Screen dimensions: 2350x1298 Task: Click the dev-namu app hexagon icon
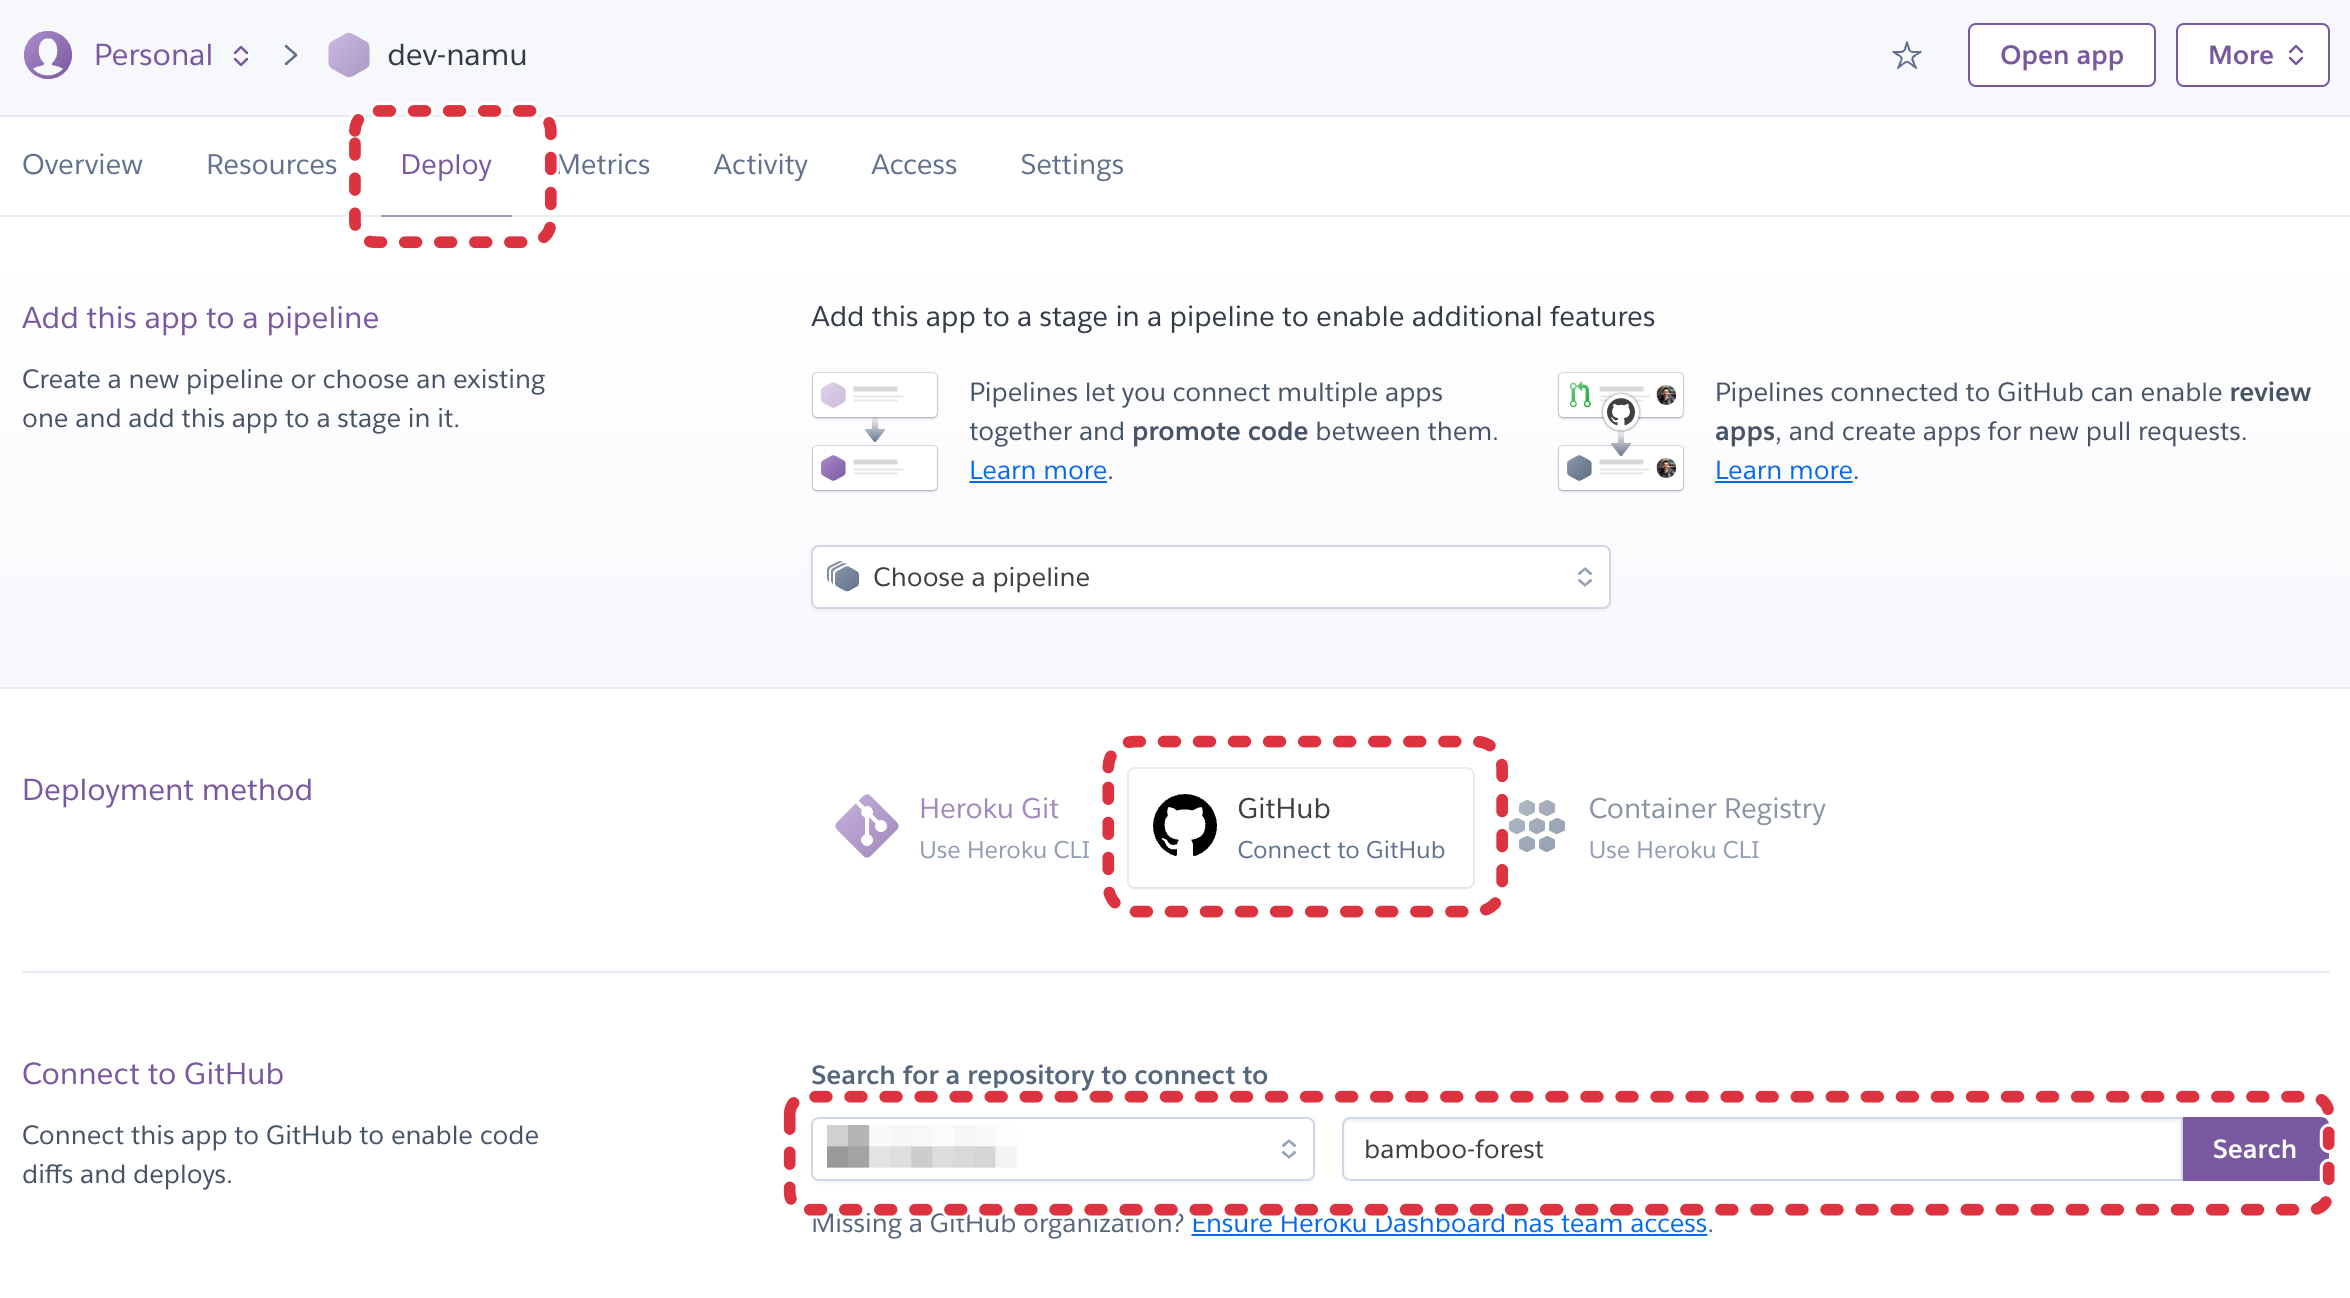(x=349, y=55)
